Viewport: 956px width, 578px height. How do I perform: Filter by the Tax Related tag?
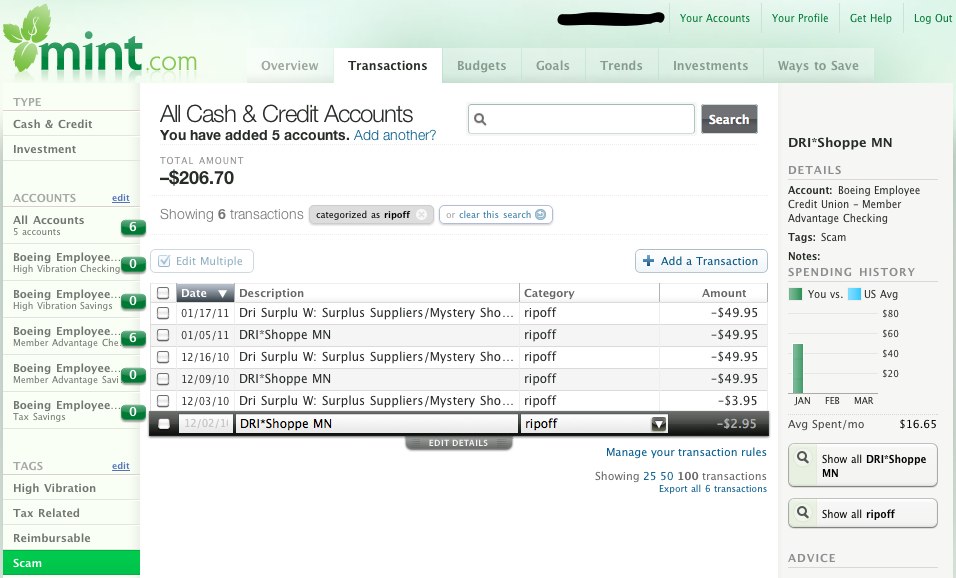71,513
